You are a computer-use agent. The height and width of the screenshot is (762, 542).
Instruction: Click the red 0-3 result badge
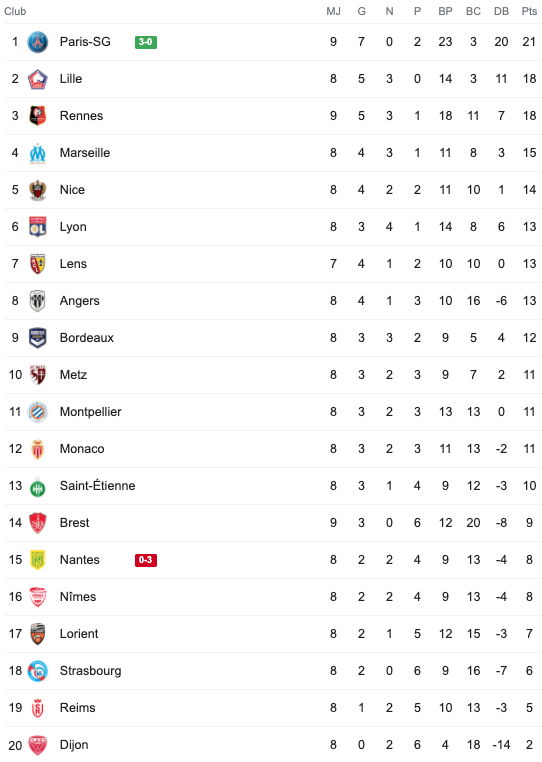(x=146, y=560)
